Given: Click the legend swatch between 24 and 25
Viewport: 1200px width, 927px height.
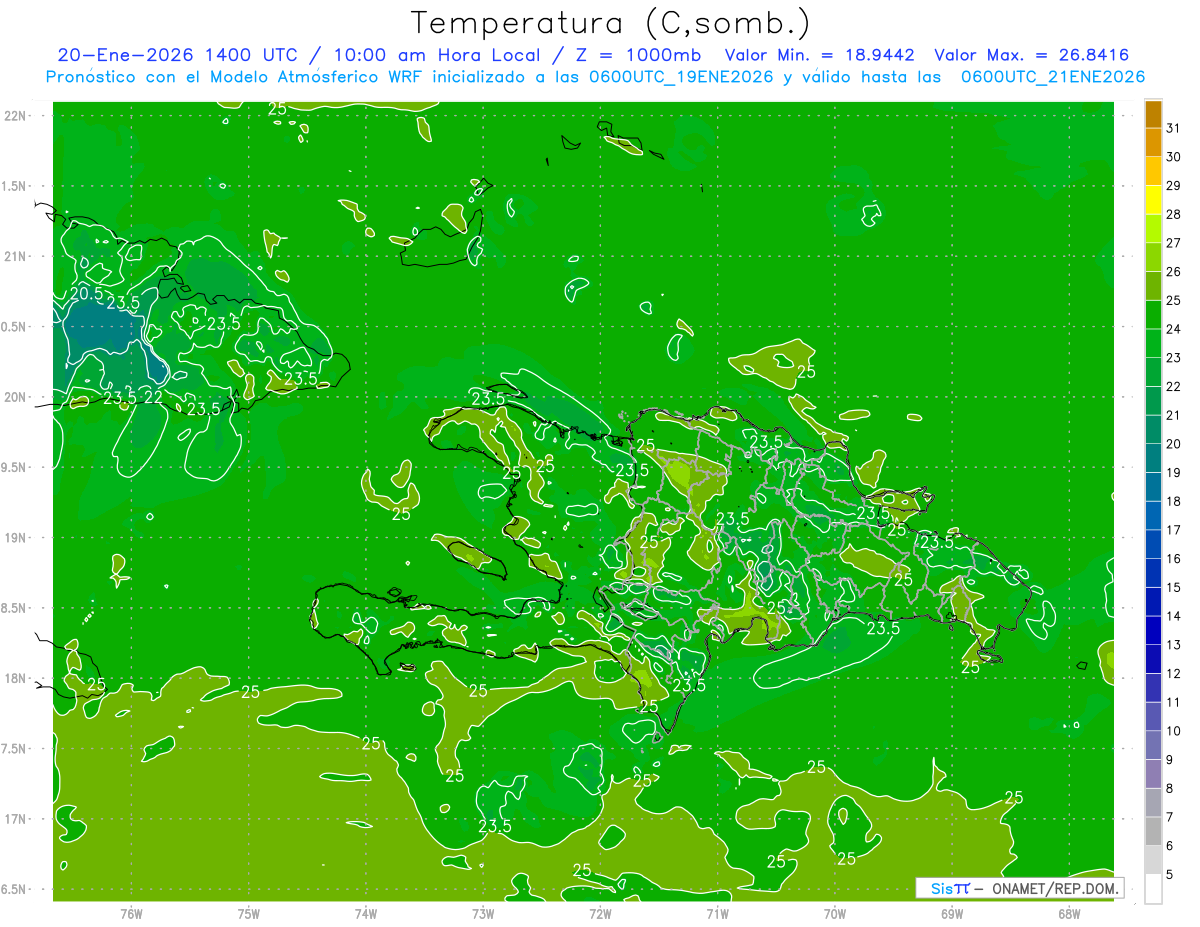Looking at the screenshot, I should point(1154,315).
